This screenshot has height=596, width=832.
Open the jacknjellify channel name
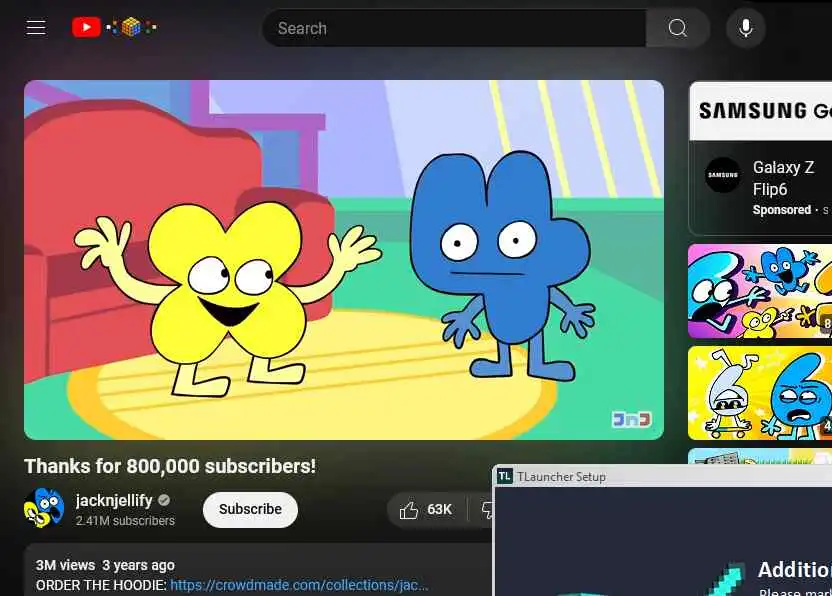point(114,500)
